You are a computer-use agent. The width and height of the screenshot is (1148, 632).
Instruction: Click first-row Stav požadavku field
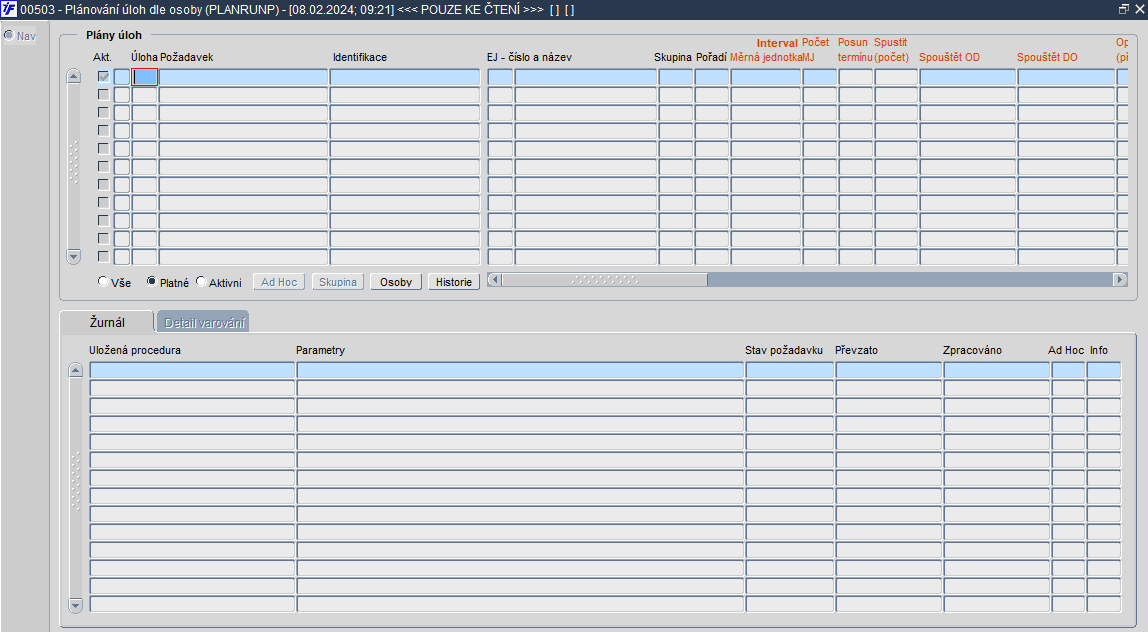tap(789, 371)
